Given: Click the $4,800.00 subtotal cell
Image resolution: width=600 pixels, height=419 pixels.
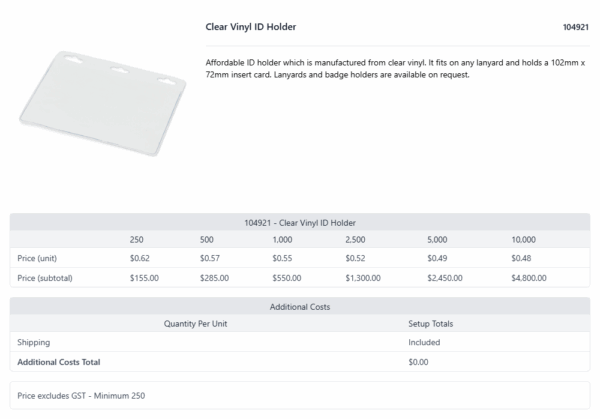Looking at the screenshot, I should coord(529,278).
